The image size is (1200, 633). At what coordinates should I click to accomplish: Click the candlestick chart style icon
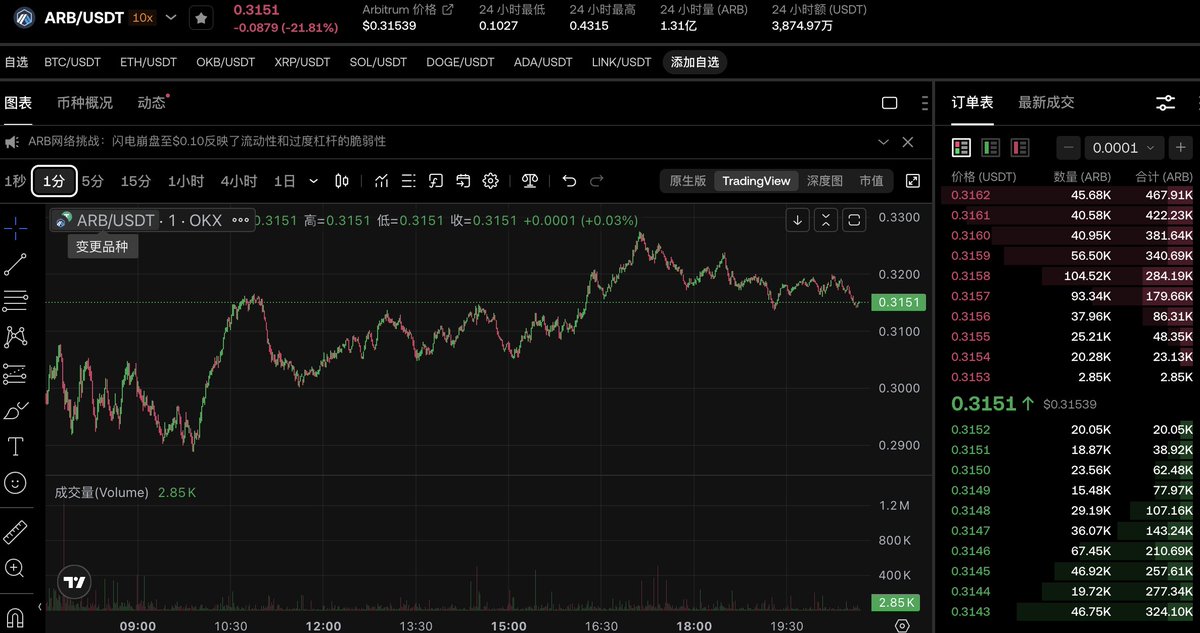[x=342, y=181]
